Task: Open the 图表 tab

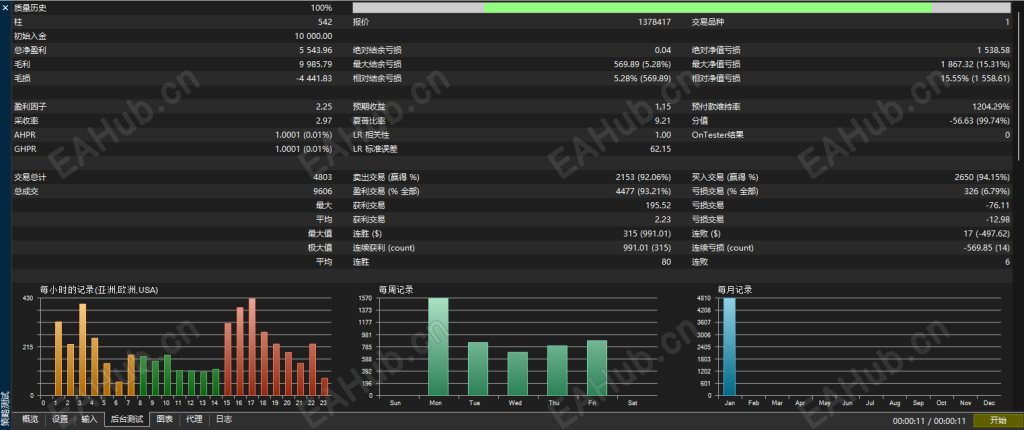Action: click(x=165, y=420)
